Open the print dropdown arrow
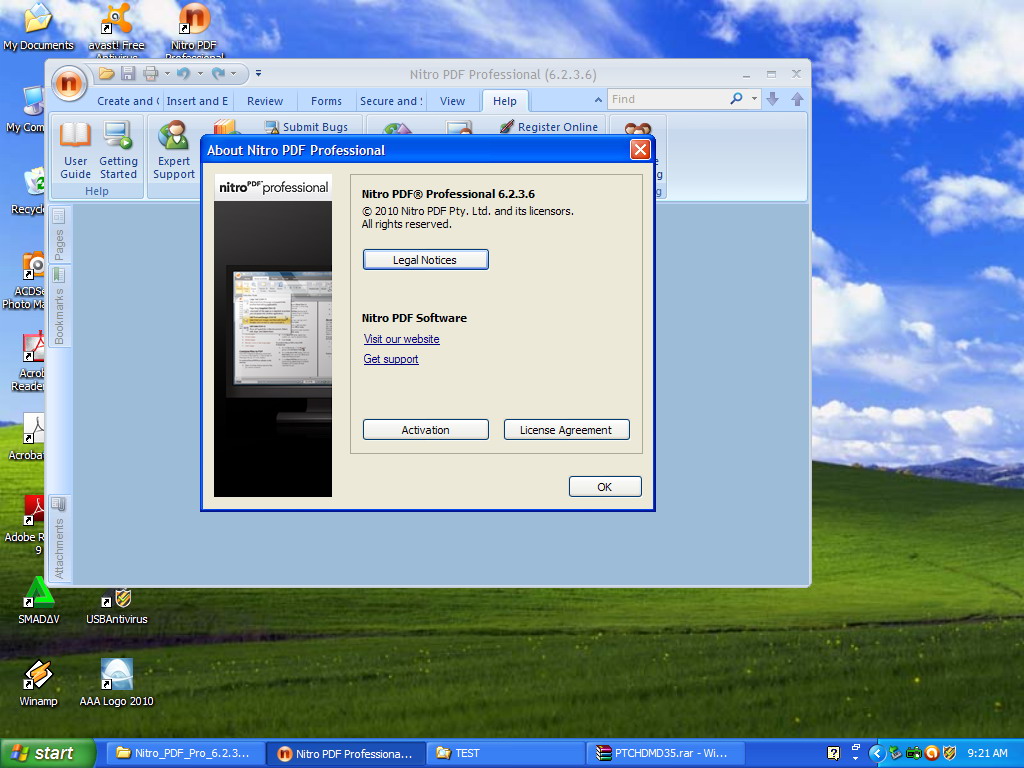This screenshot has height=768, width=1024. (167, 74)
